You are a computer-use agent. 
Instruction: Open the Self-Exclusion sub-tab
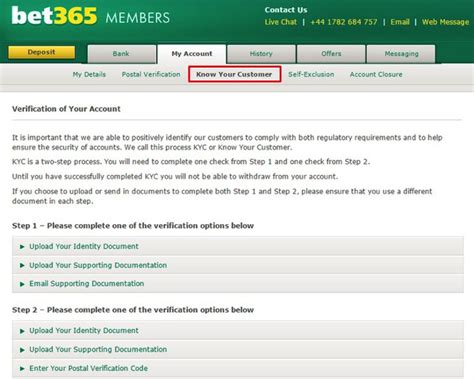311,74
